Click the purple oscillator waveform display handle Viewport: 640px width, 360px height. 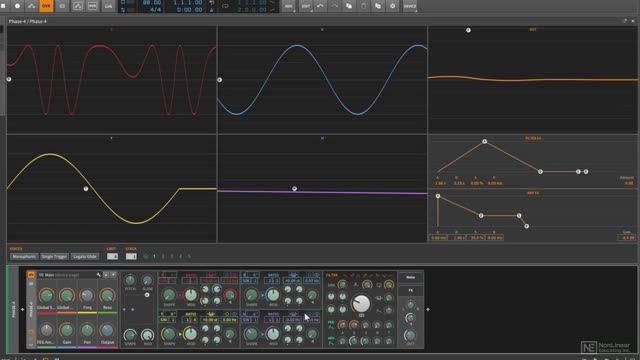(x=294, y=189)
